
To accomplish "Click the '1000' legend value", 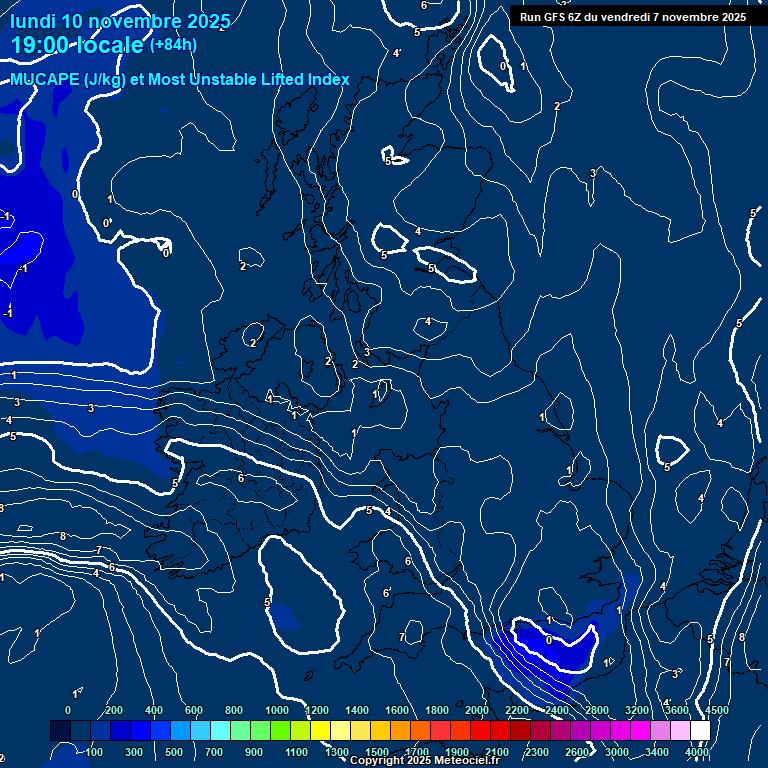I will (277, 710).
